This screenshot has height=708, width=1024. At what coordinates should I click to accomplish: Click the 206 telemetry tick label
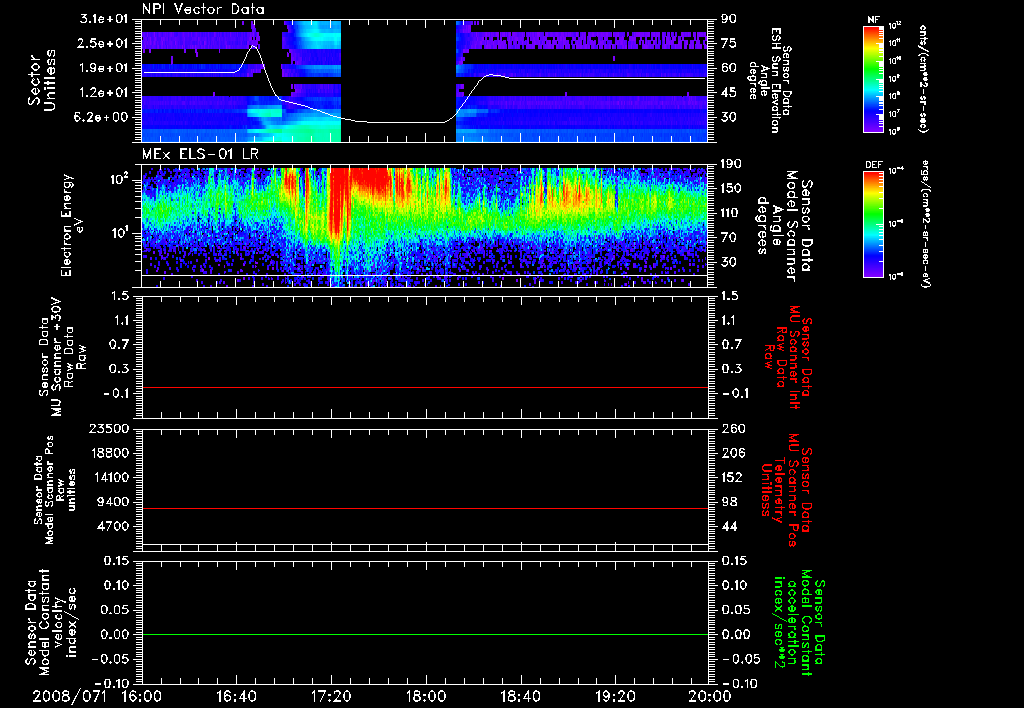[x=732, y=453]
